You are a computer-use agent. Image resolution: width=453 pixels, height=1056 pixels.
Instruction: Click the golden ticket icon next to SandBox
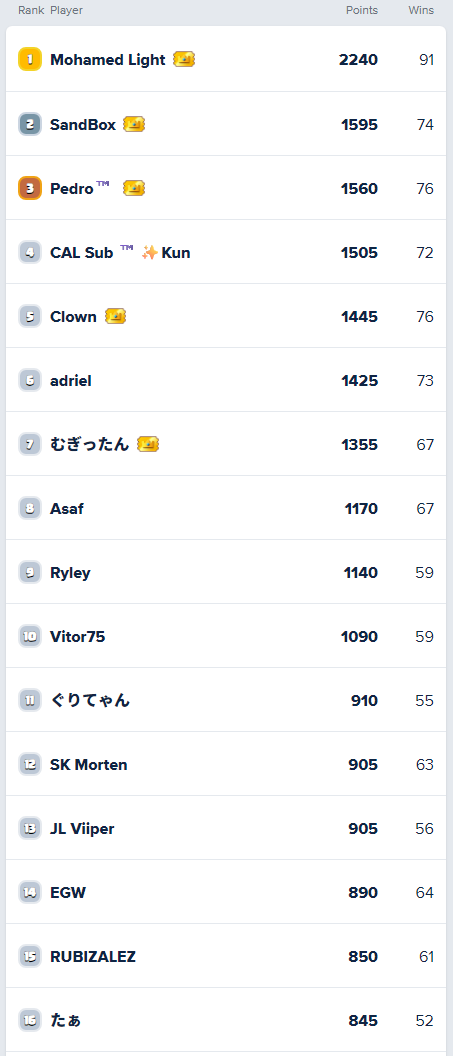tap(134, 124)
